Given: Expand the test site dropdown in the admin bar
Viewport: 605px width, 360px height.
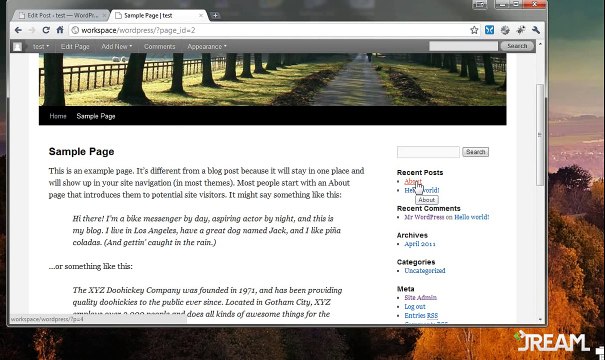Looking at the screenshot, I should click(x=41, y=46).
